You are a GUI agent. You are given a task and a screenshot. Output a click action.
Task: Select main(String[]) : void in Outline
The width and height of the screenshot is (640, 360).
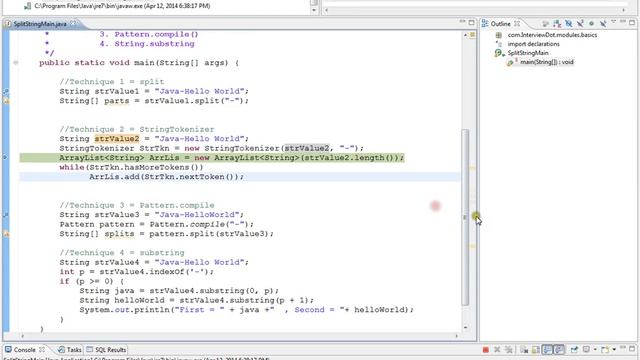[x=547, y=62]
